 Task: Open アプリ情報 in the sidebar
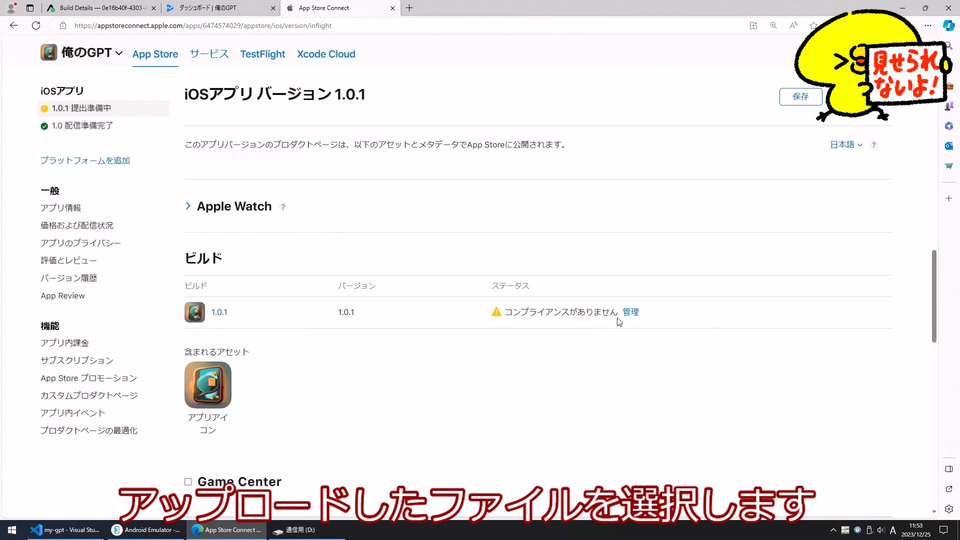point(61,208)
